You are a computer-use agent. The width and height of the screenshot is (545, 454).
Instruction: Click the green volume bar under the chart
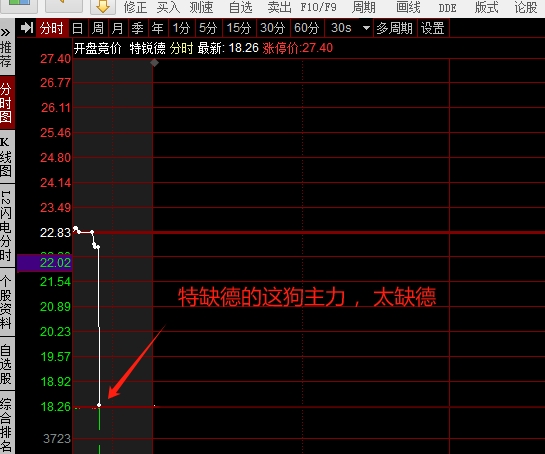99,420
